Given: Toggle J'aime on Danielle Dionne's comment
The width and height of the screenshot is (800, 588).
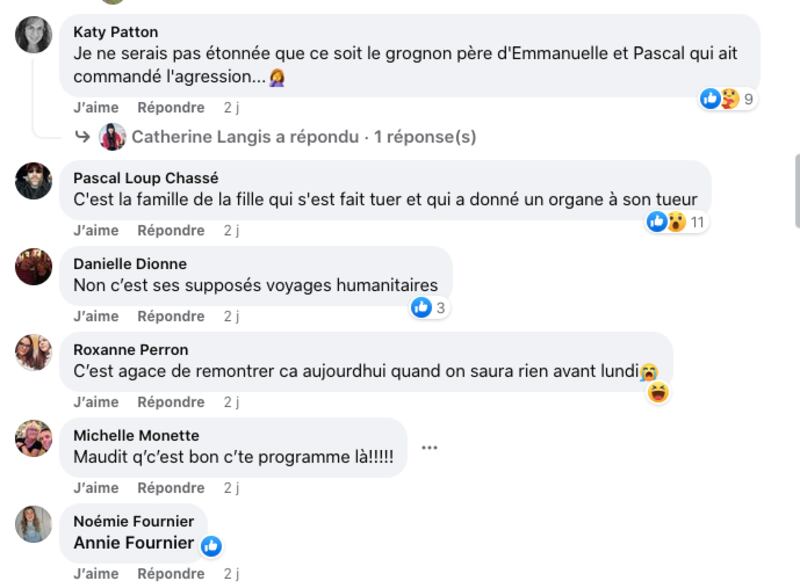Looking at the screenshot, I should [x=96, y=316].
